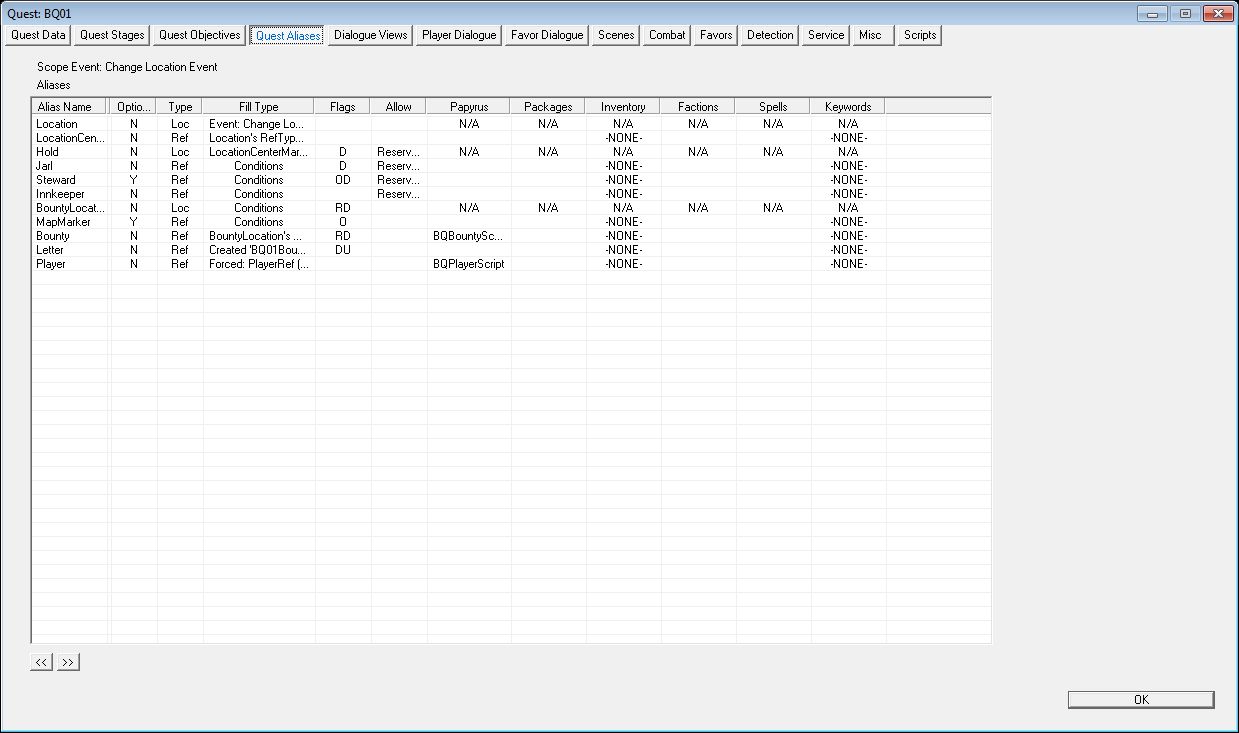
Task: Confirm with the OK button
Action: [1141, 700]
